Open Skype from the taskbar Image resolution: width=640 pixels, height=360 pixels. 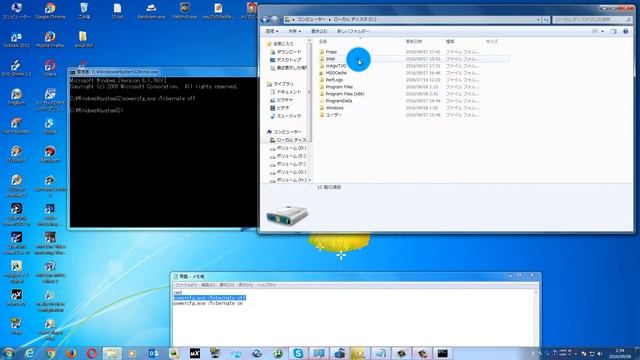click(x=298, y=353)
